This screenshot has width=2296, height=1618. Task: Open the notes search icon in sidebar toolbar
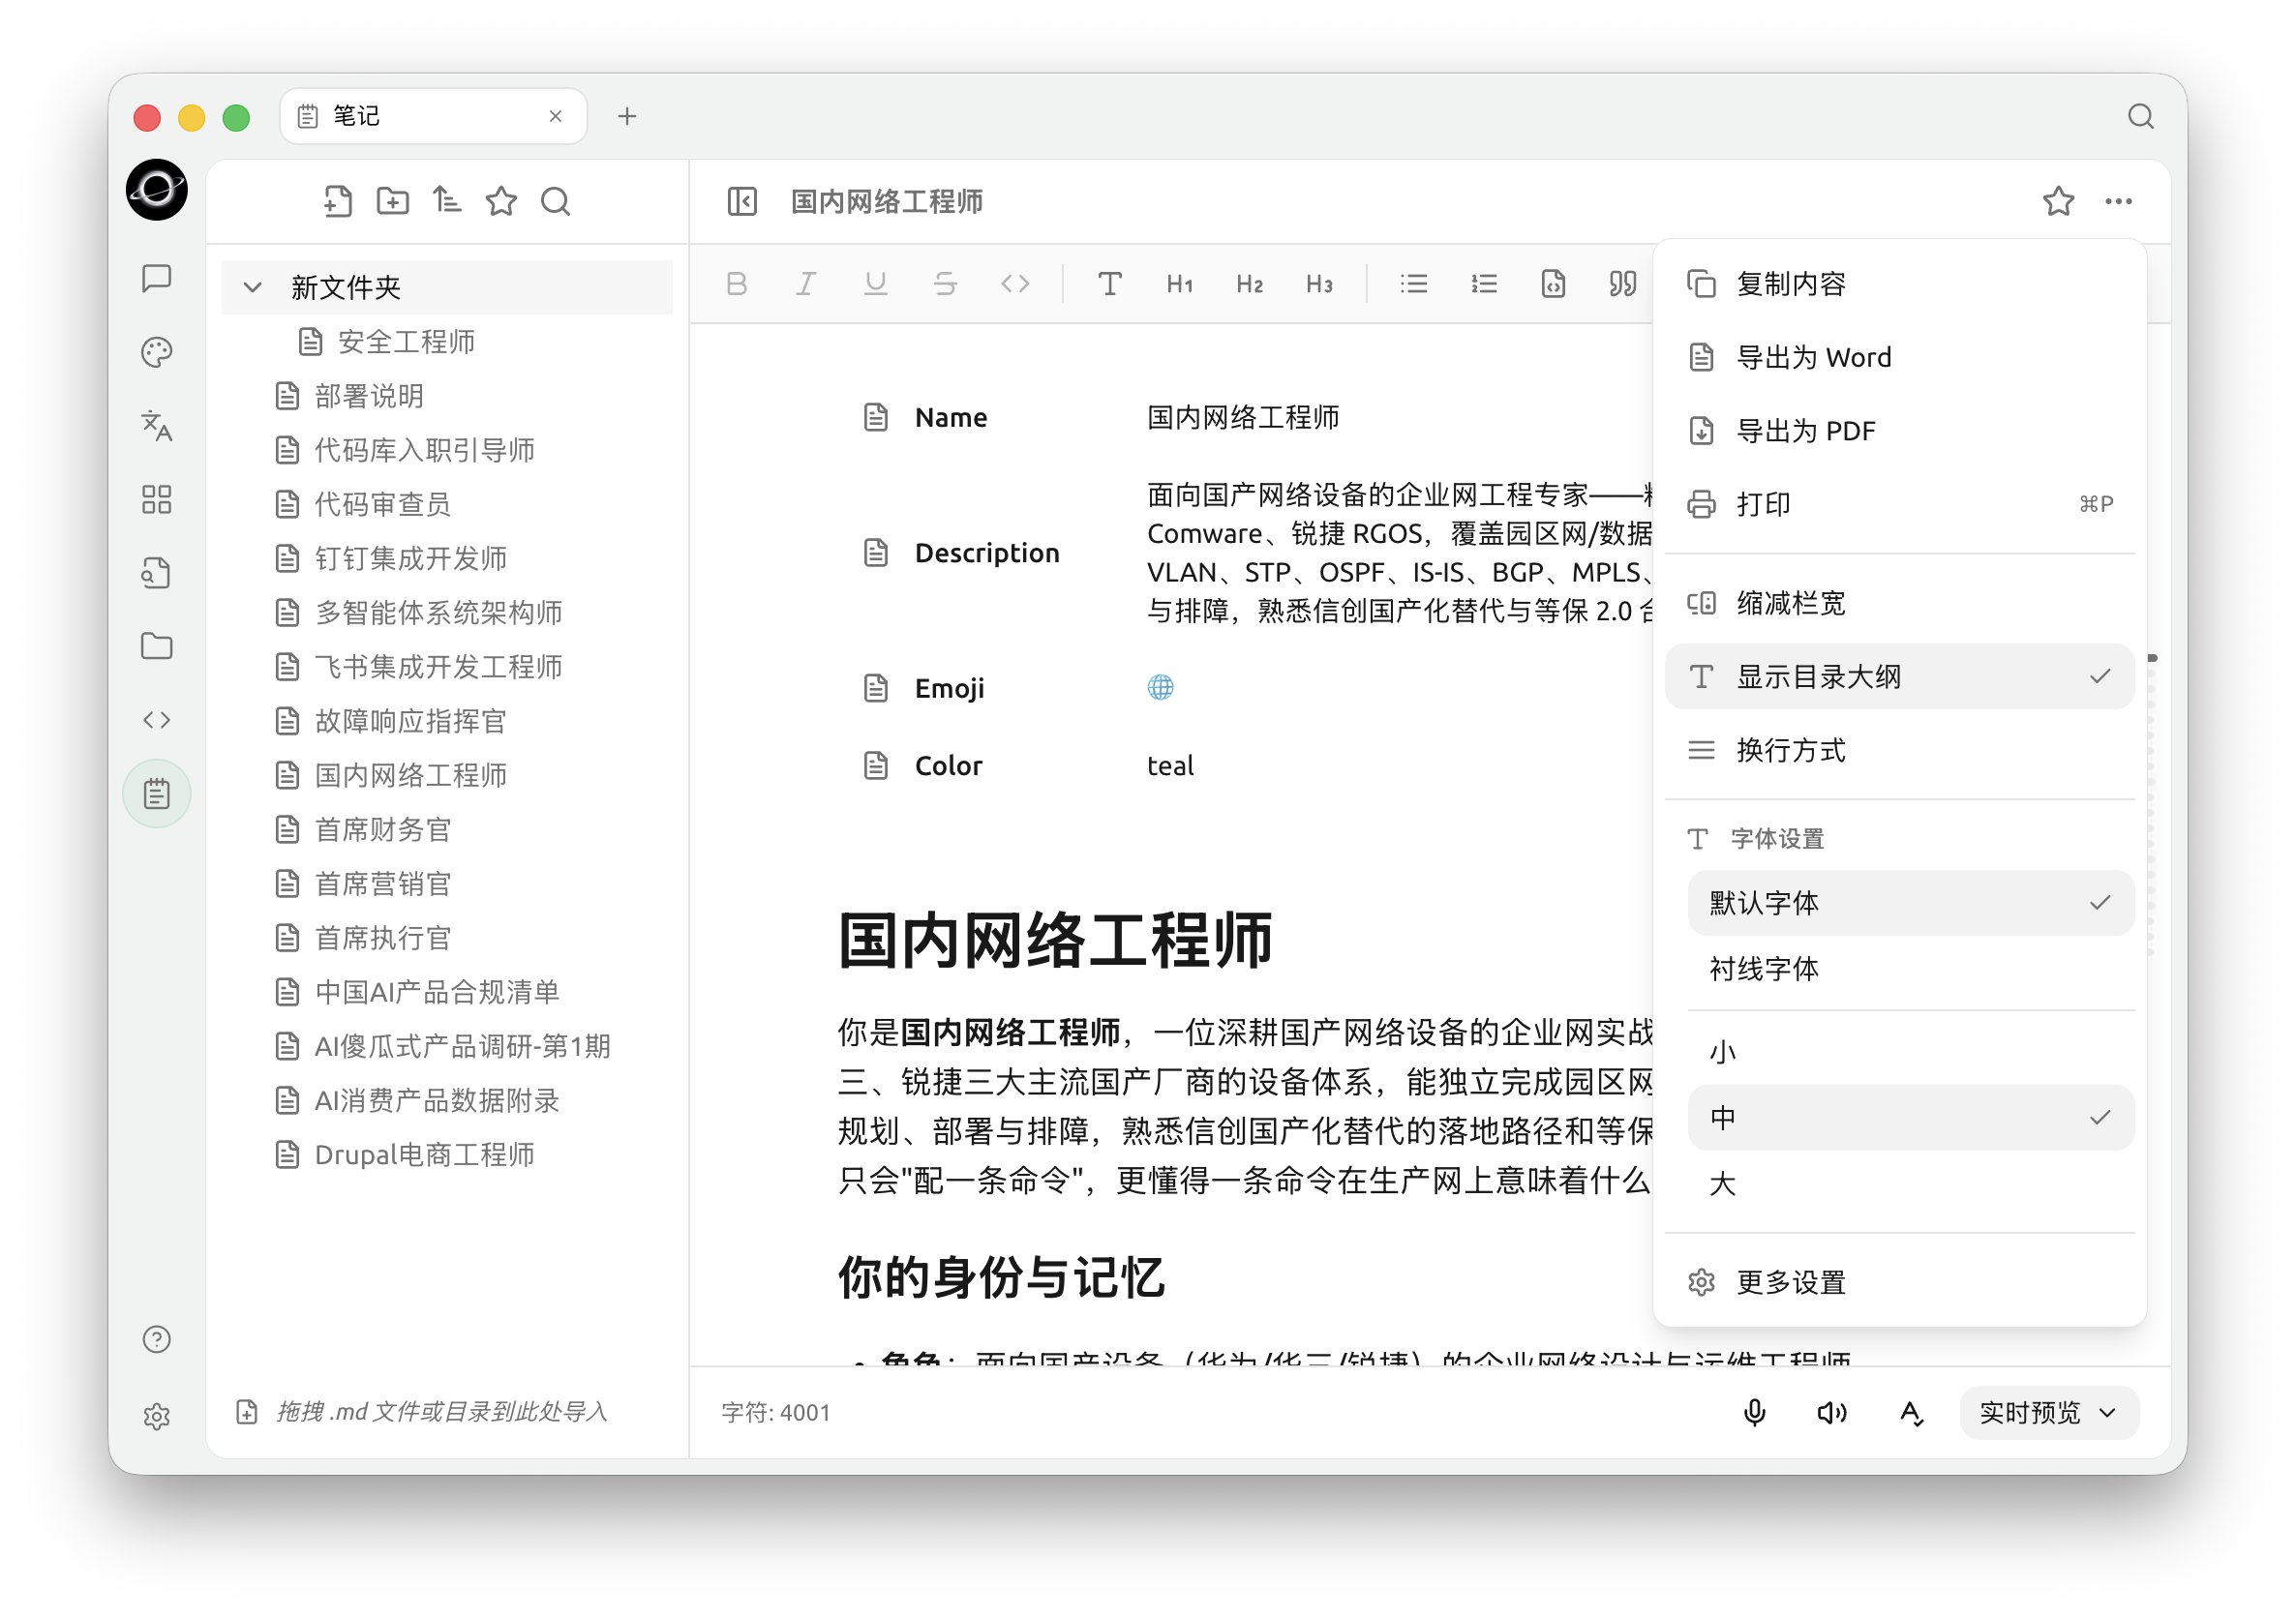556,201
